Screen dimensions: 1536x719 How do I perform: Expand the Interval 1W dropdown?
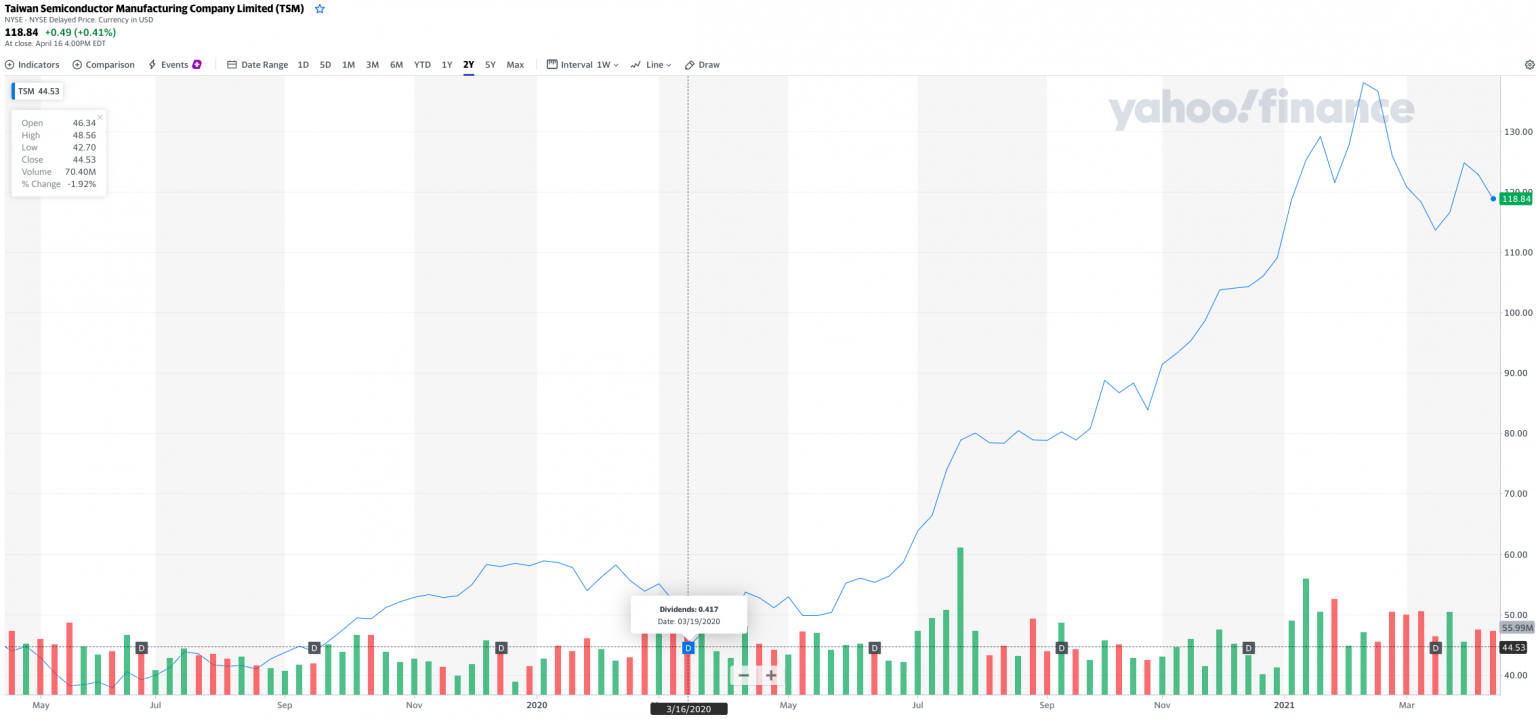583,65
